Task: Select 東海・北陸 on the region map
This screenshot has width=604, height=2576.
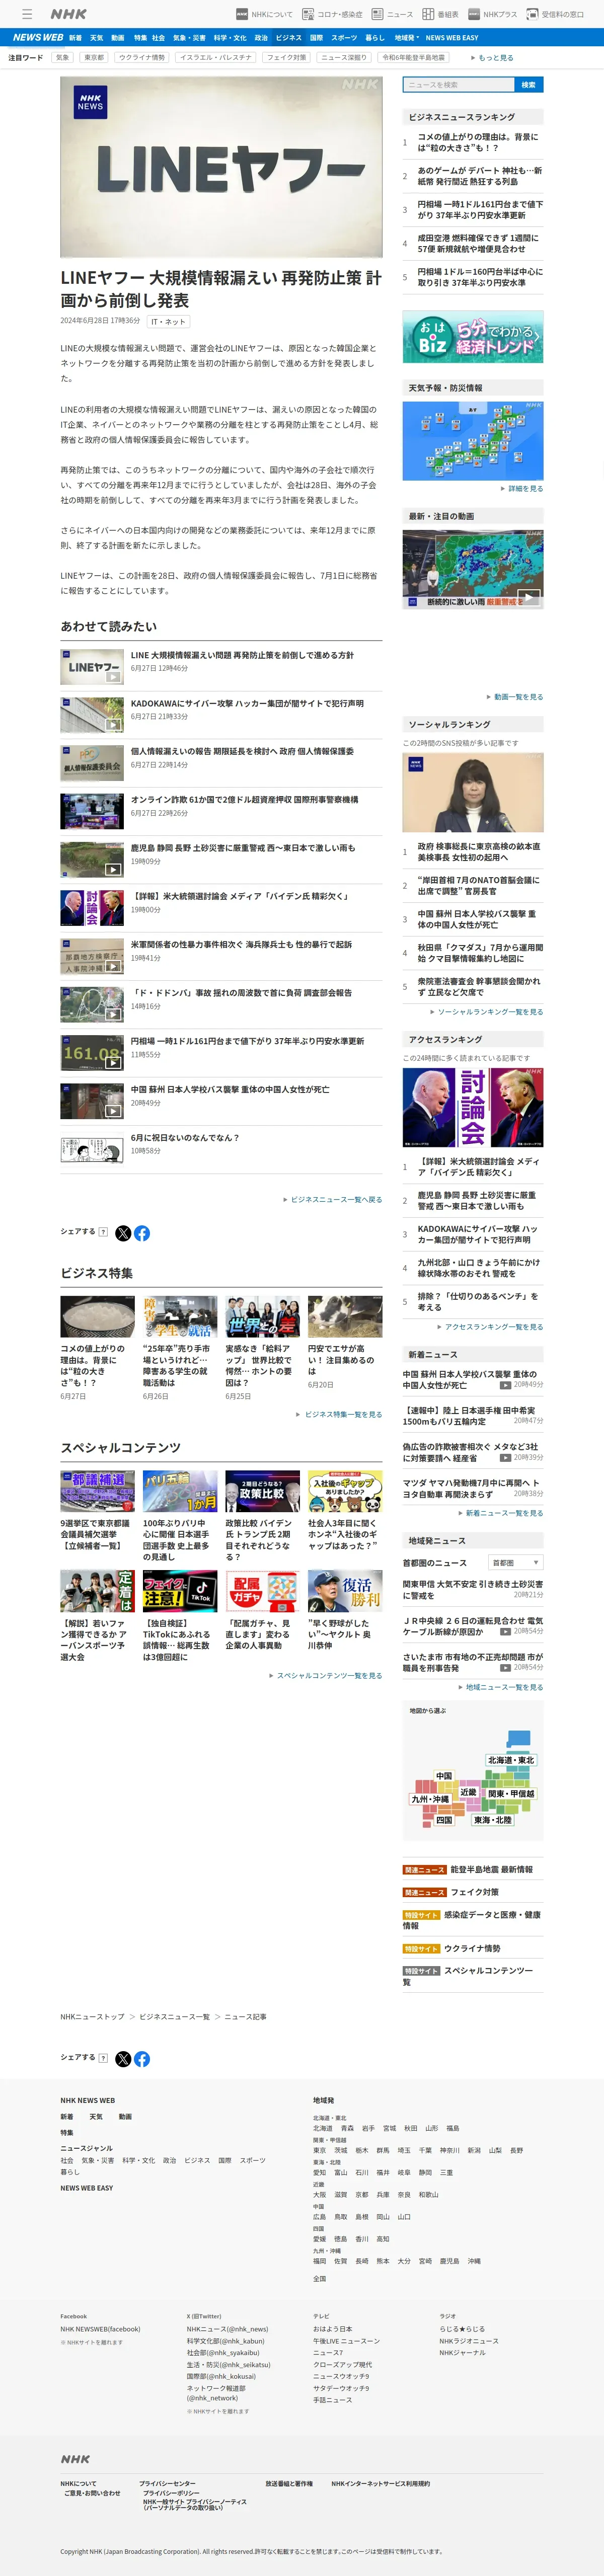Action: (x=493, y=1820)
